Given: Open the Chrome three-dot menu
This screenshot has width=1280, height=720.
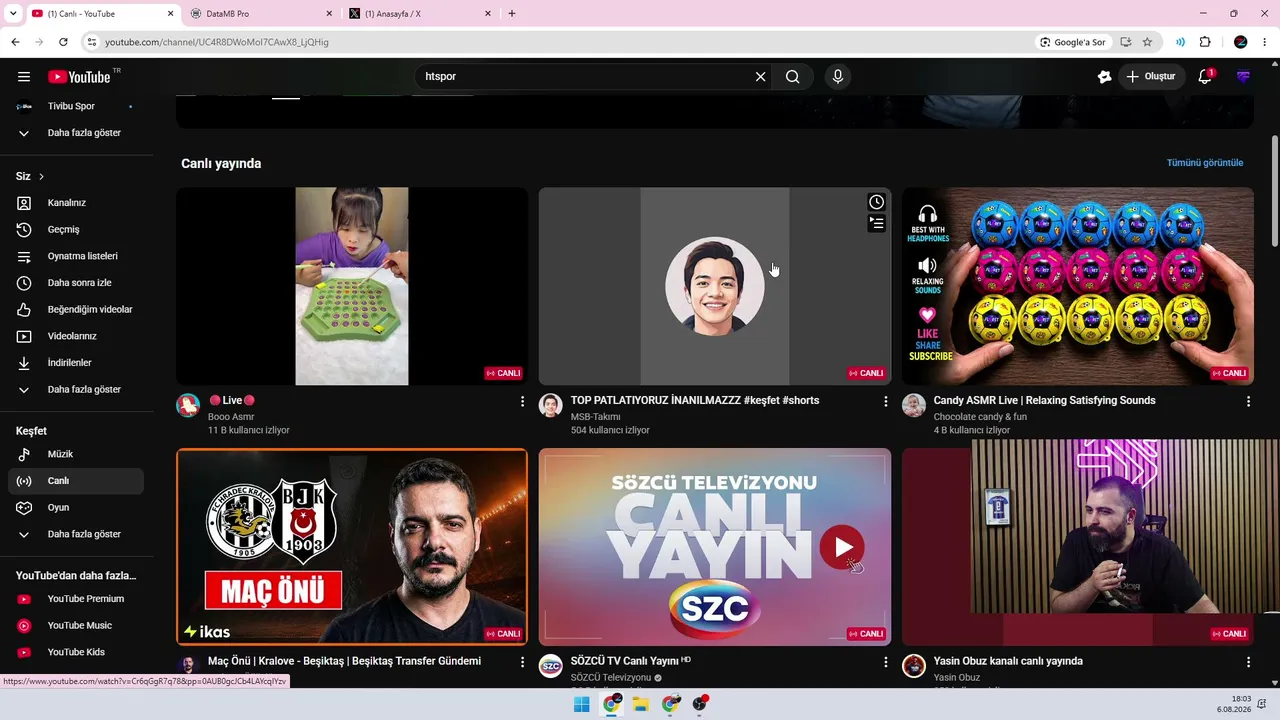Looking at the screenshot, I should [1266, 42].
